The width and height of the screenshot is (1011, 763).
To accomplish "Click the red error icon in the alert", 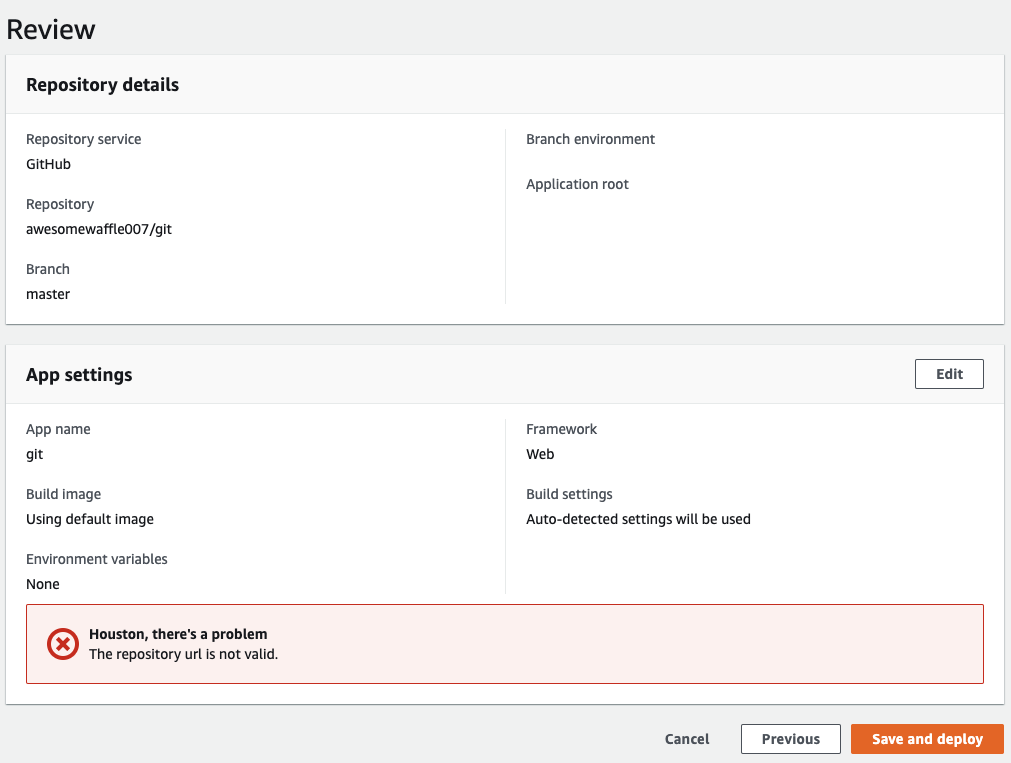I will click(62, 644).
